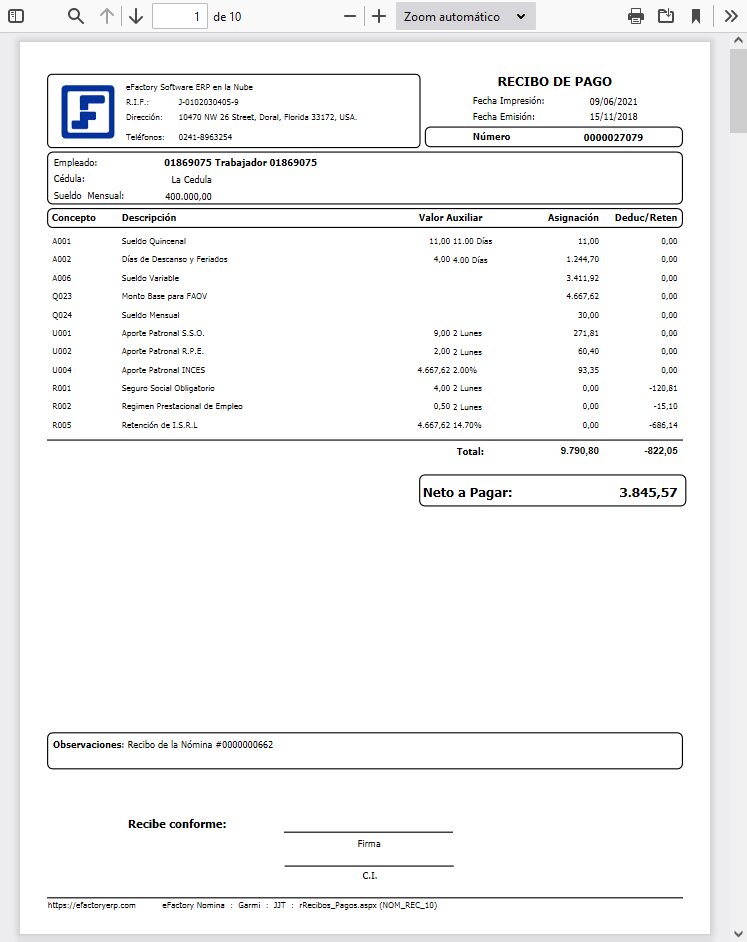Select Seguro Social Obligatorio description
The height and width of the screenshot is (942, 747).
pyautogui.click(x=168, y=389)
